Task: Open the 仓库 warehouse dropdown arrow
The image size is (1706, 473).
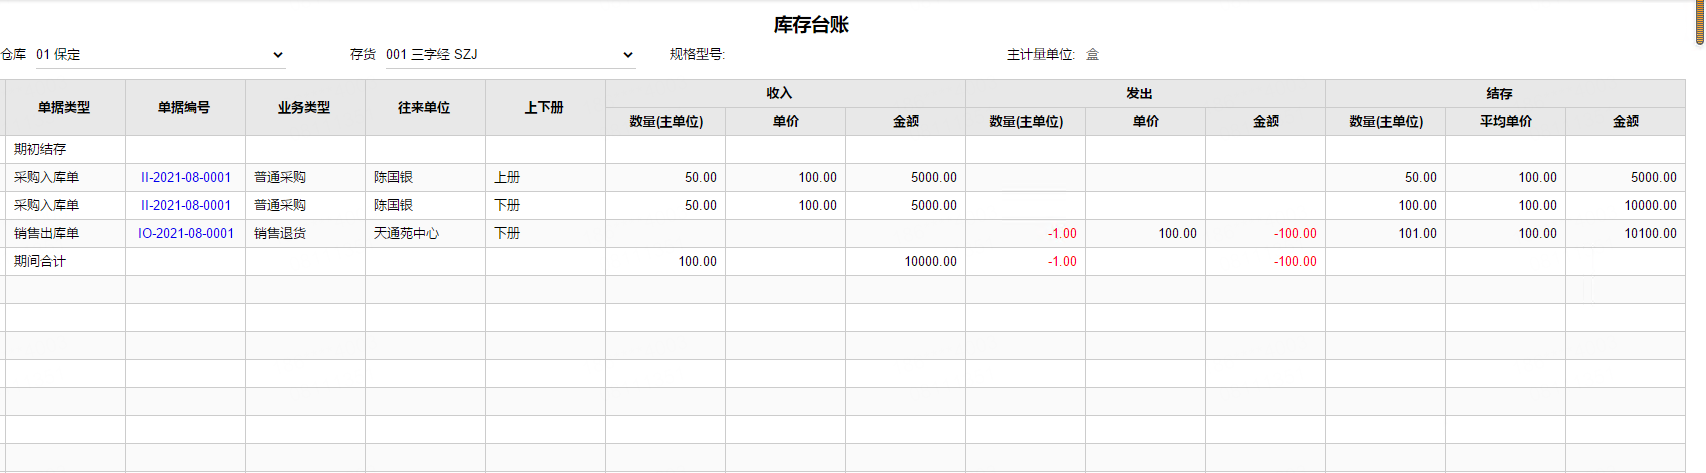Action: 278,55
